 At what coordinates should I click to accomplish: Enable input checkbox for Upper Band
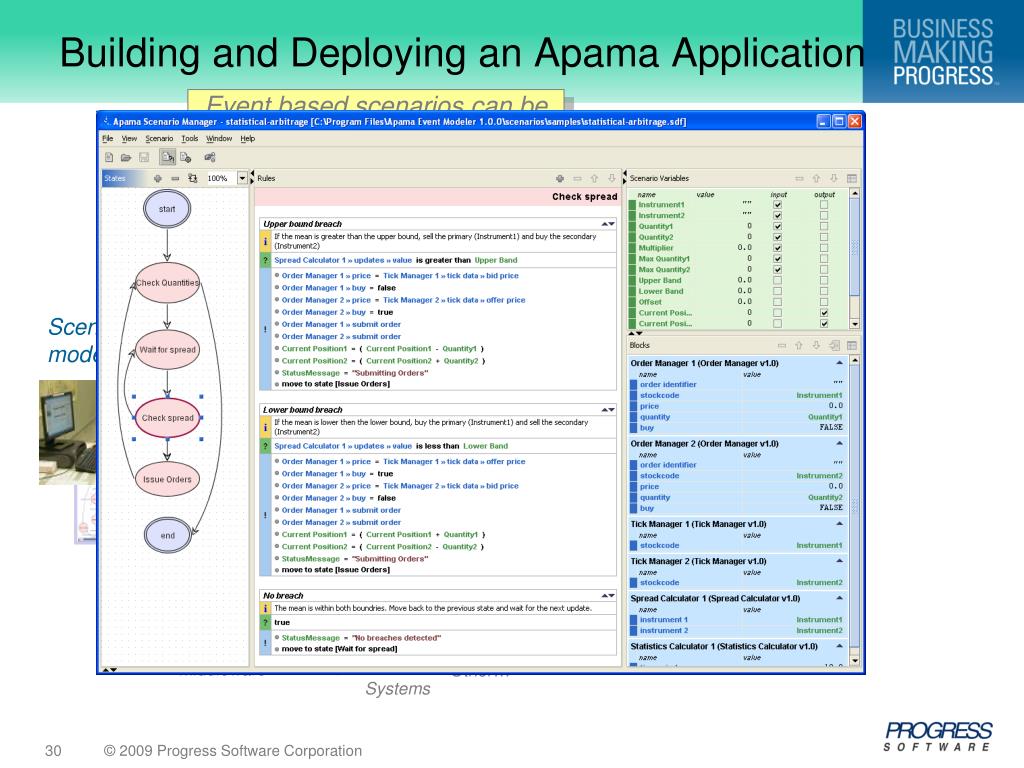pyautogui.click(x=777, y=280)
